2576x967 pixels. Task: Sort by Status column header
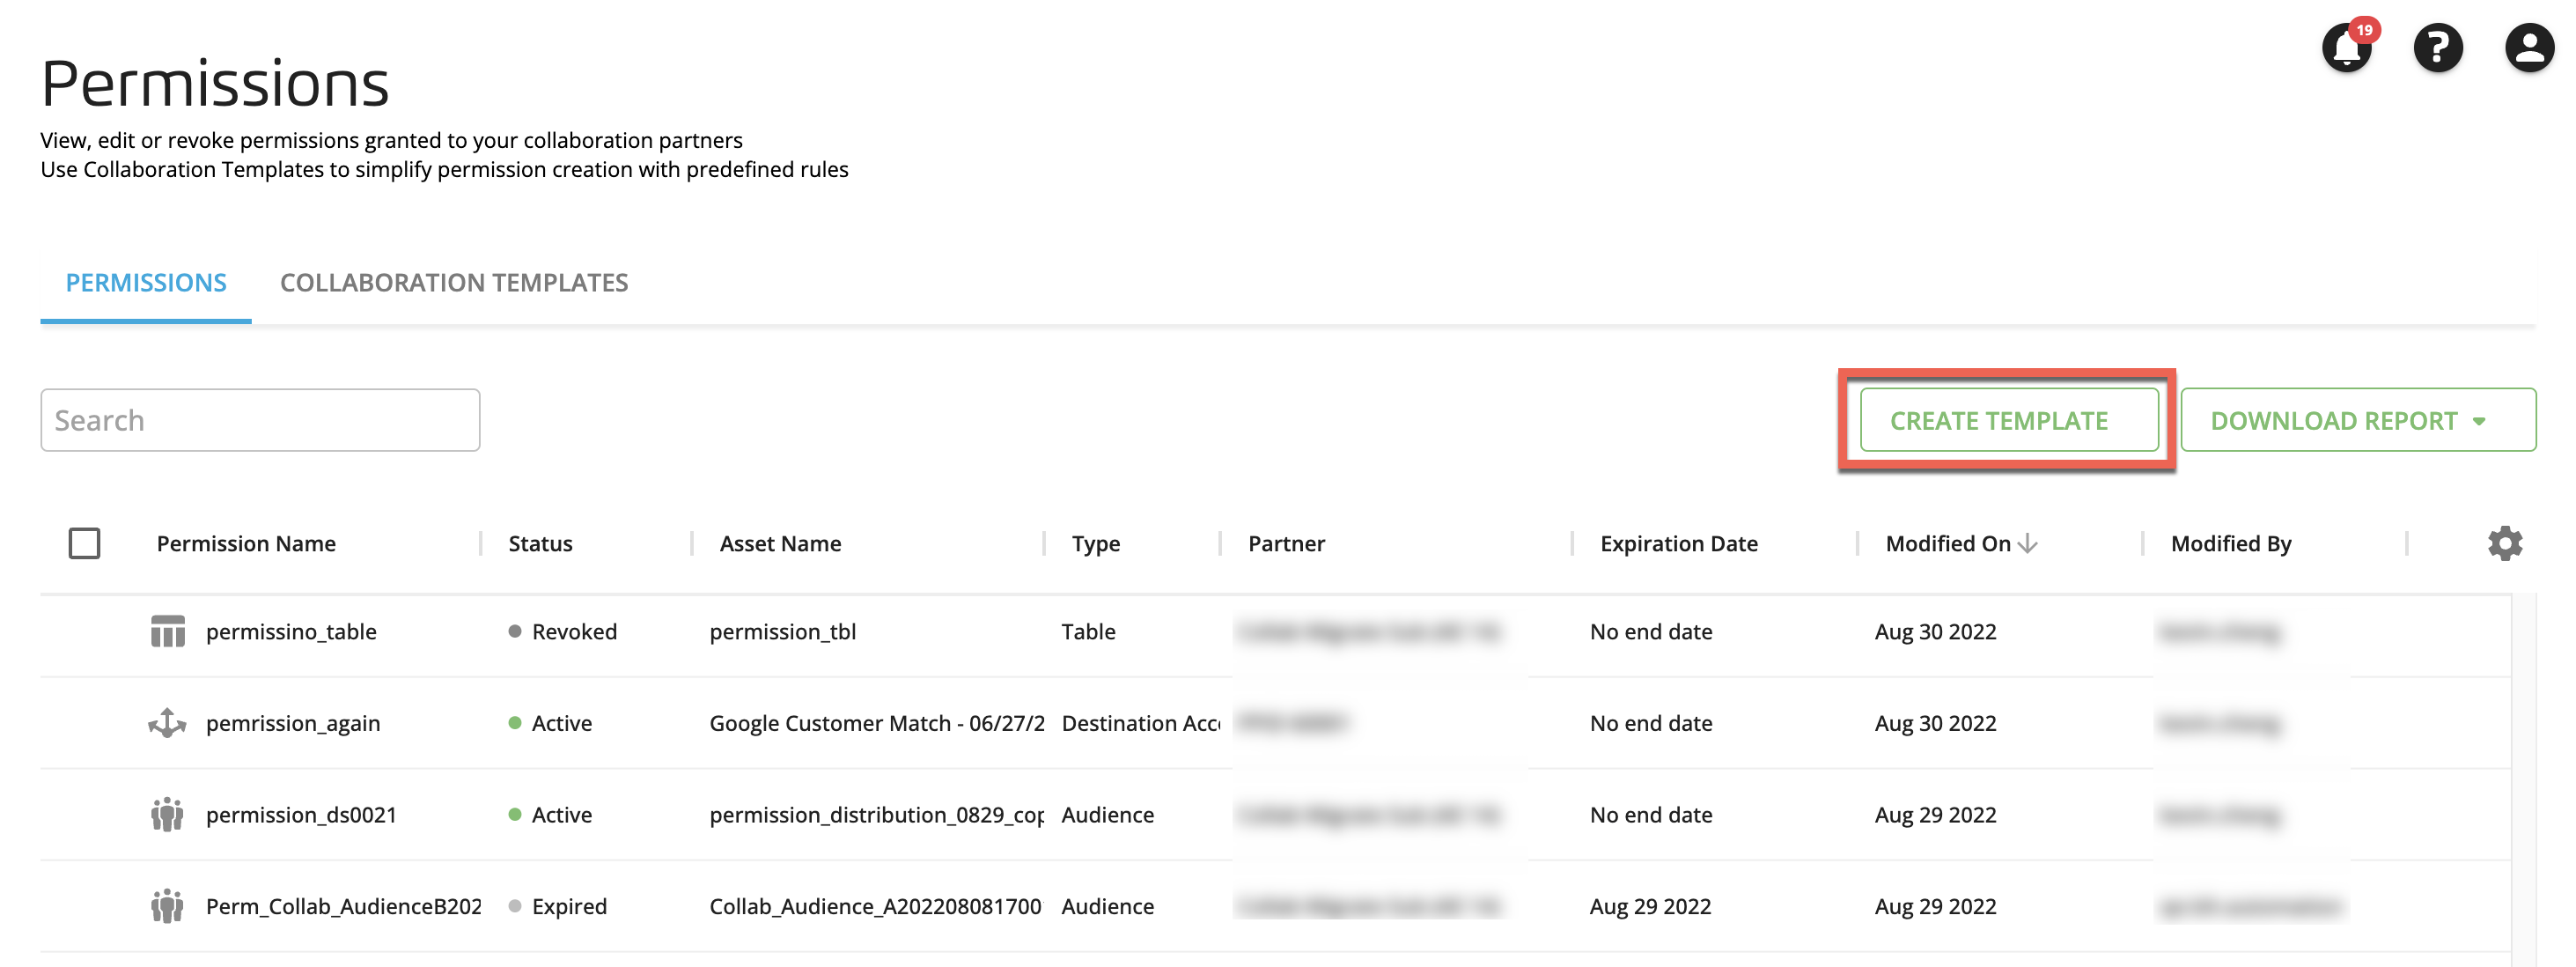pyautogui.click(x=540, y=543)
